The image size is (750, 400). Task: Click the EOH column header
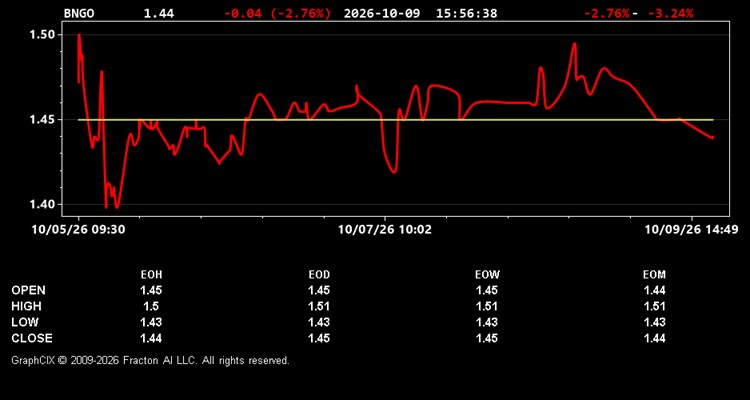[x=151, y=275]
